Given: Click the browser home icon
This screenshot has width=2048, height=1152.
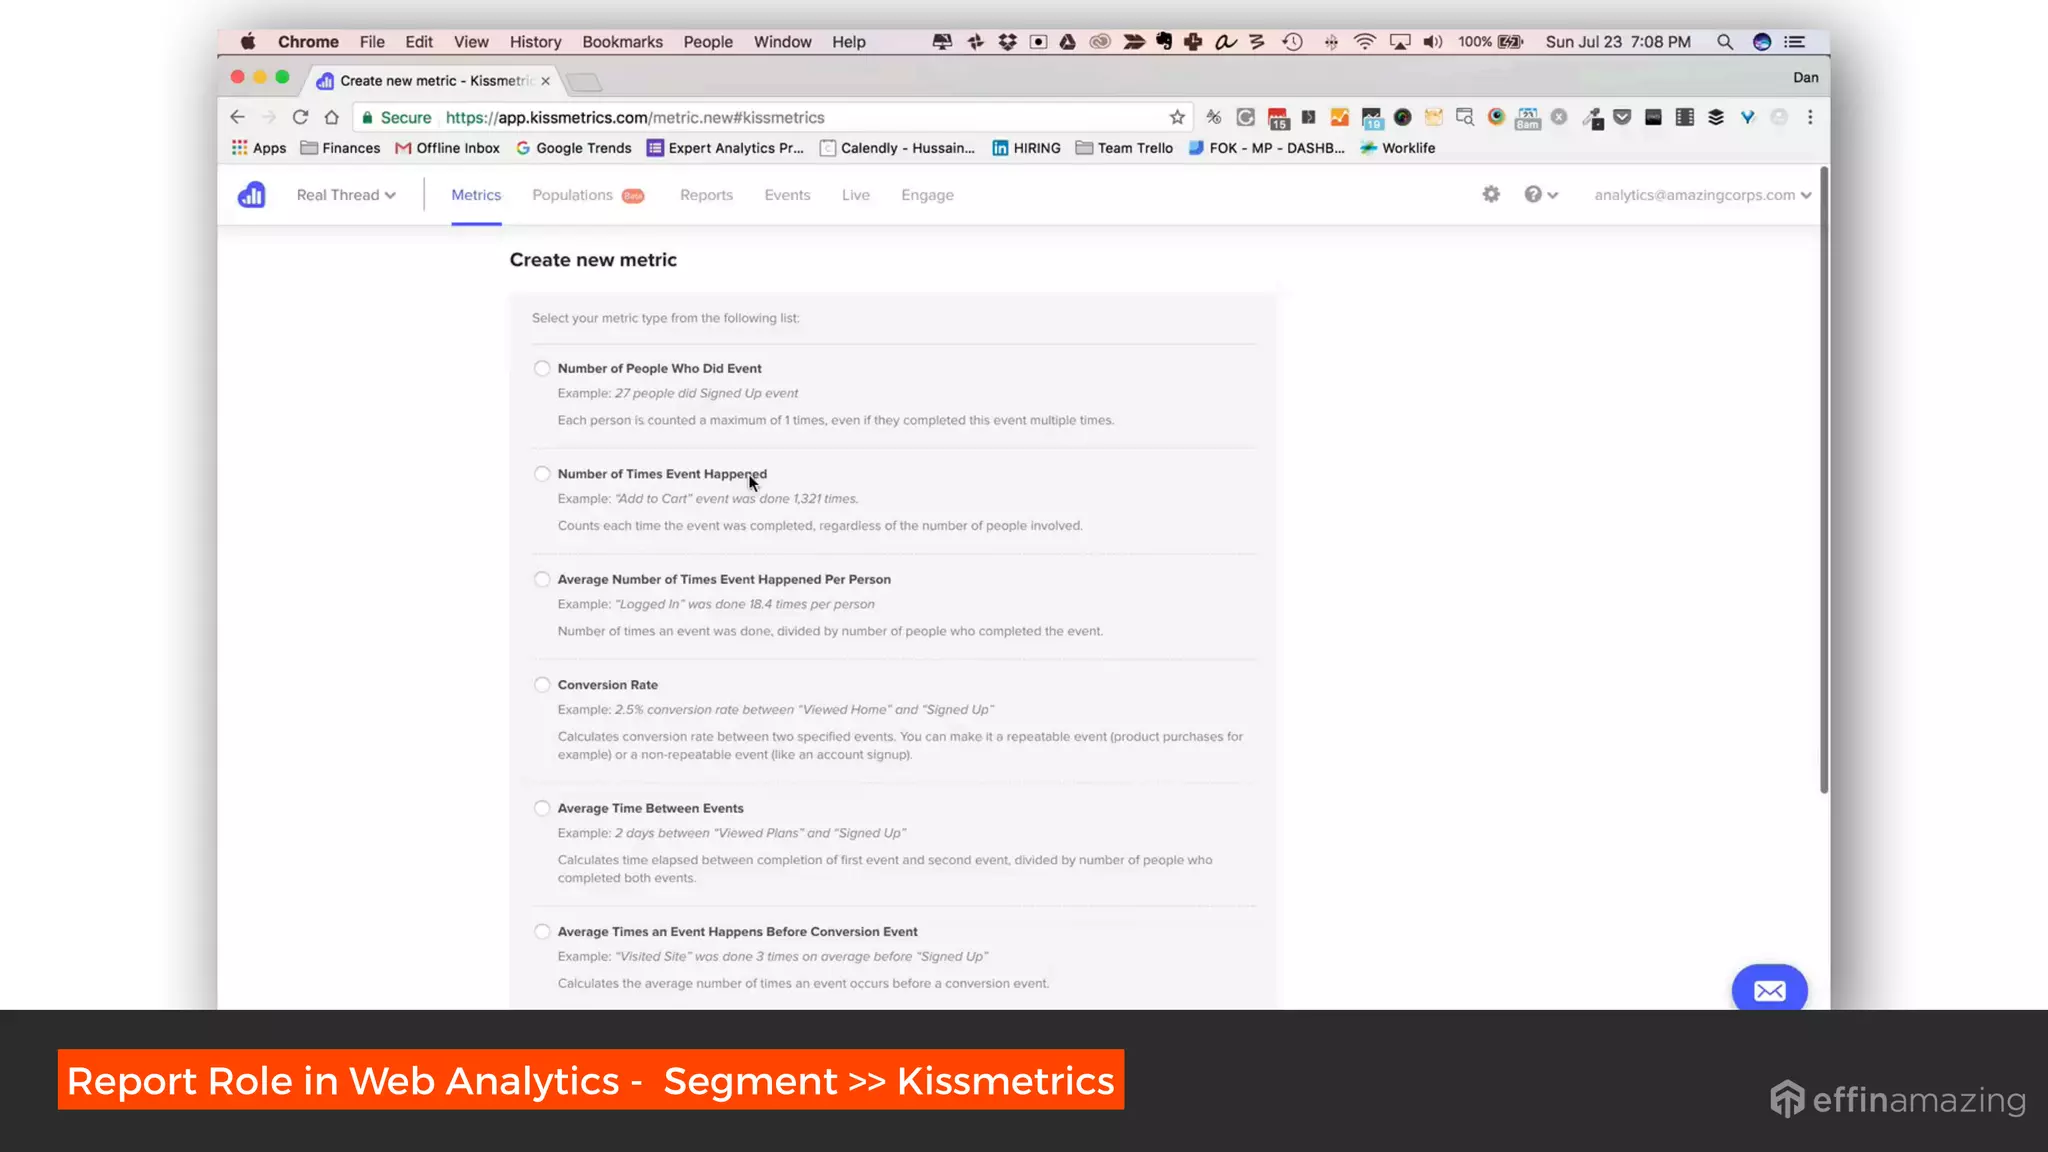Looking at the screenshot, I should [332, 117].
